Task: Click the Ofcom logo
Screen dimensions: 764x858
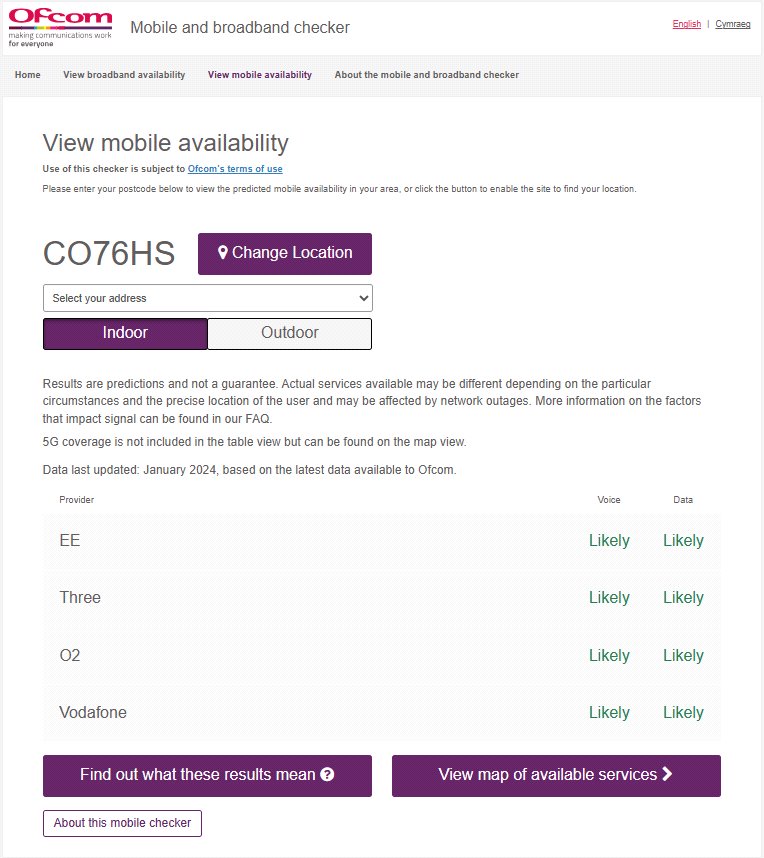Action: tap(59, 27)
